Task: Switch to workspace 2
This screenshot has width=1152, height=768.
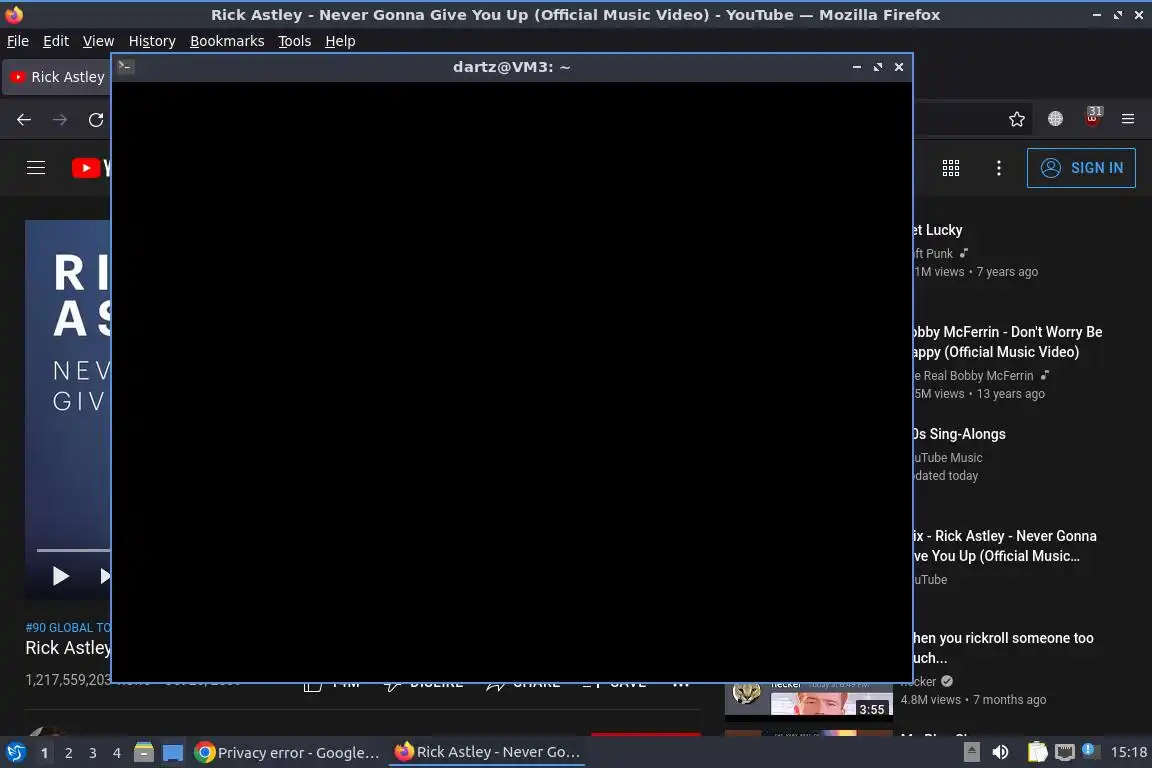Action: [x=69, y=753]
